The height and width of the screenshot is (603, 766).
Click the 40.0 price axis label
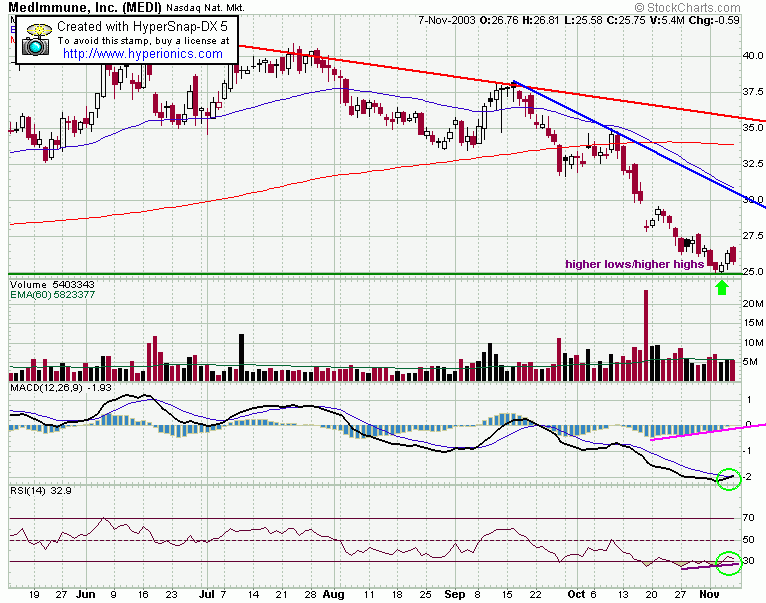tap(753, 56)
